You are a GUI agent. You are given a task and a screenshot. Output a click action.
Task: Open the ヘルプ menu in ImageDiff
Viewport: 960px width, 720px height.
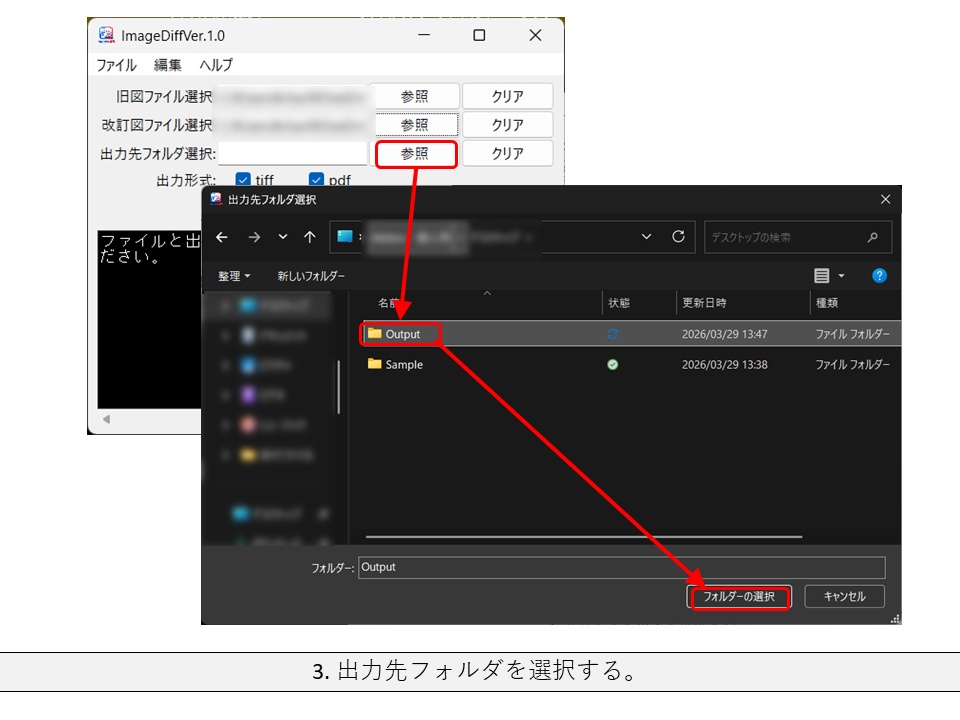217,65
